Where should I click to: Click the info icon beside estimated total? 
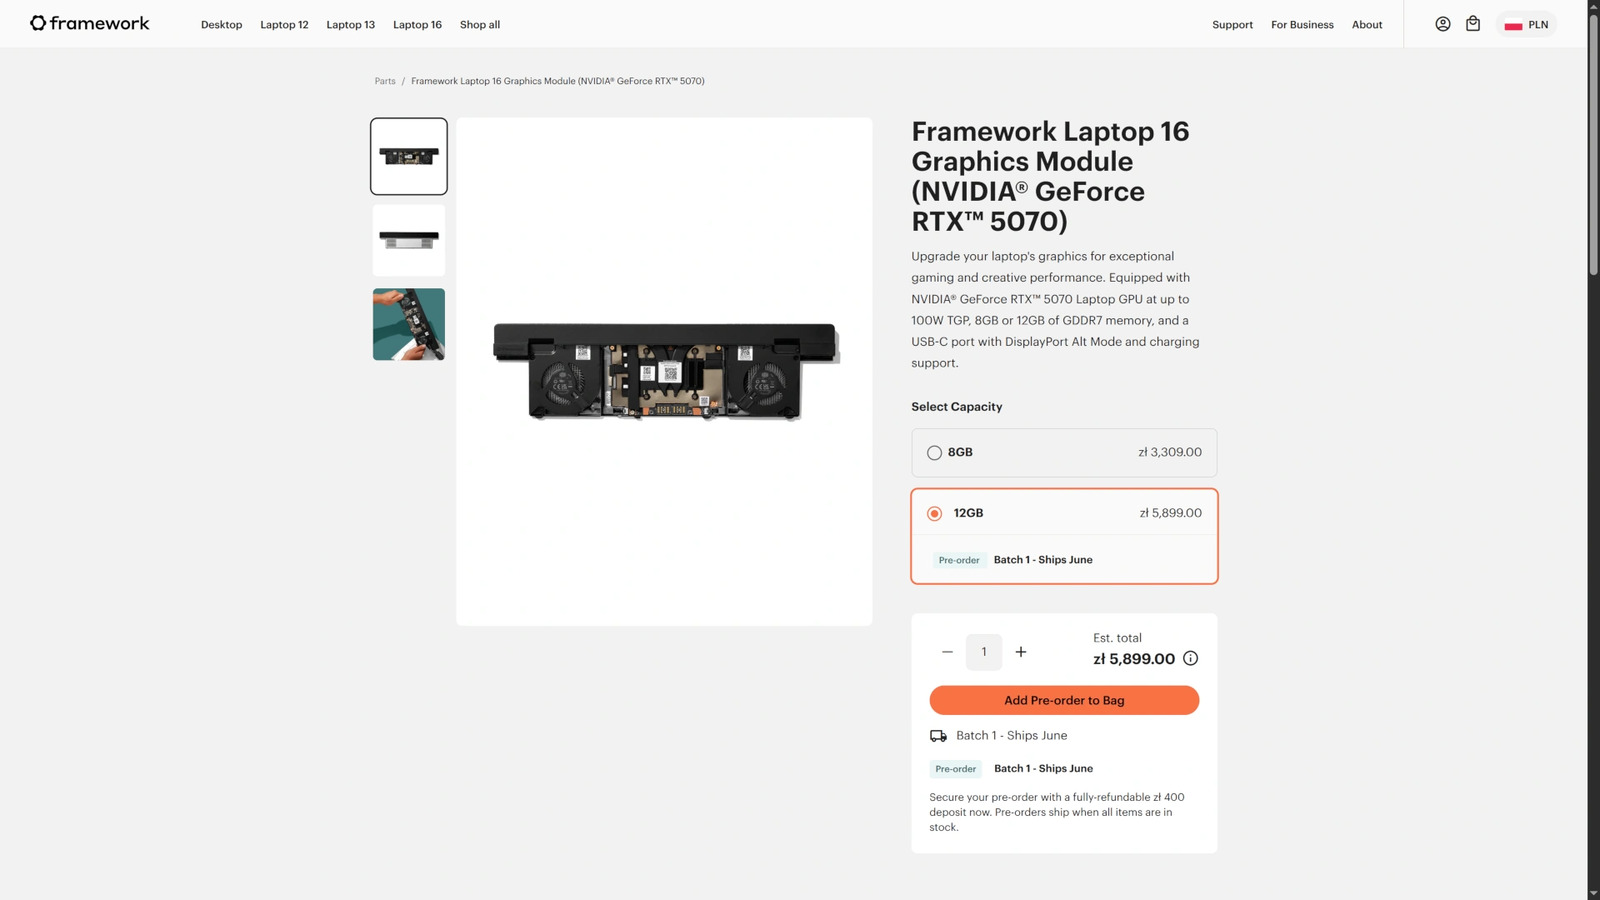1190,658
